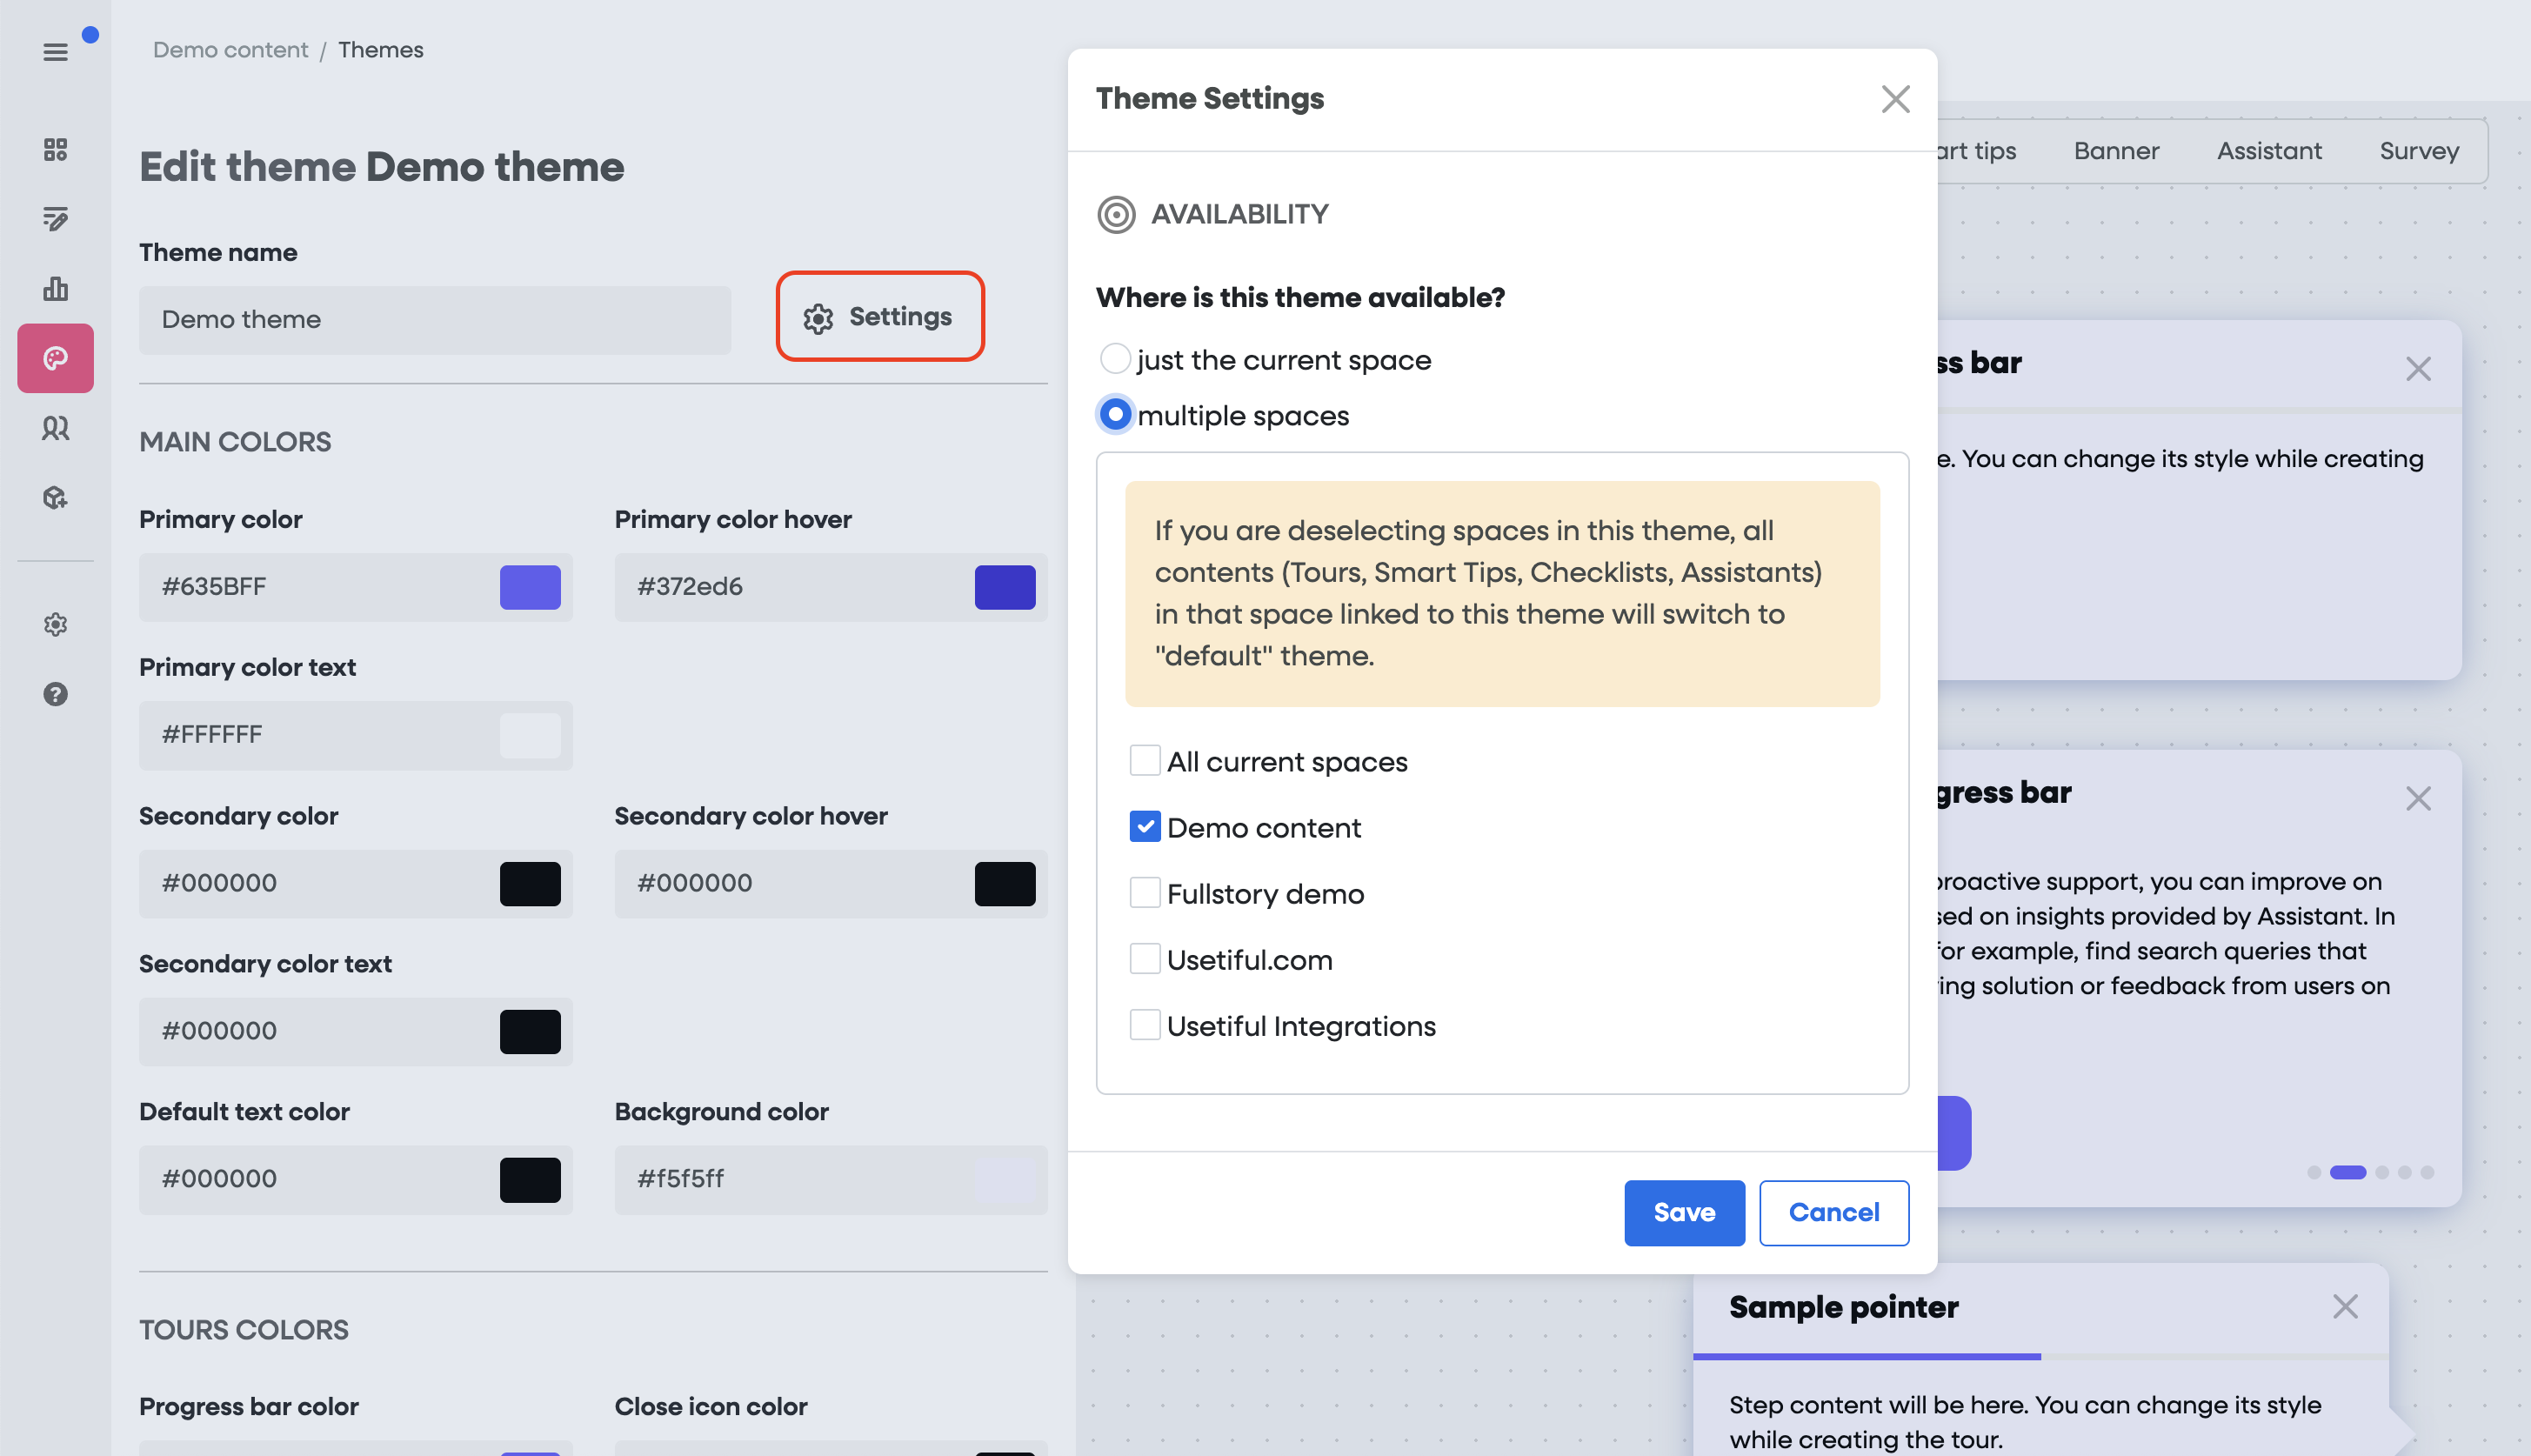Open the analytics bar chart icon

tap(55, 289)
